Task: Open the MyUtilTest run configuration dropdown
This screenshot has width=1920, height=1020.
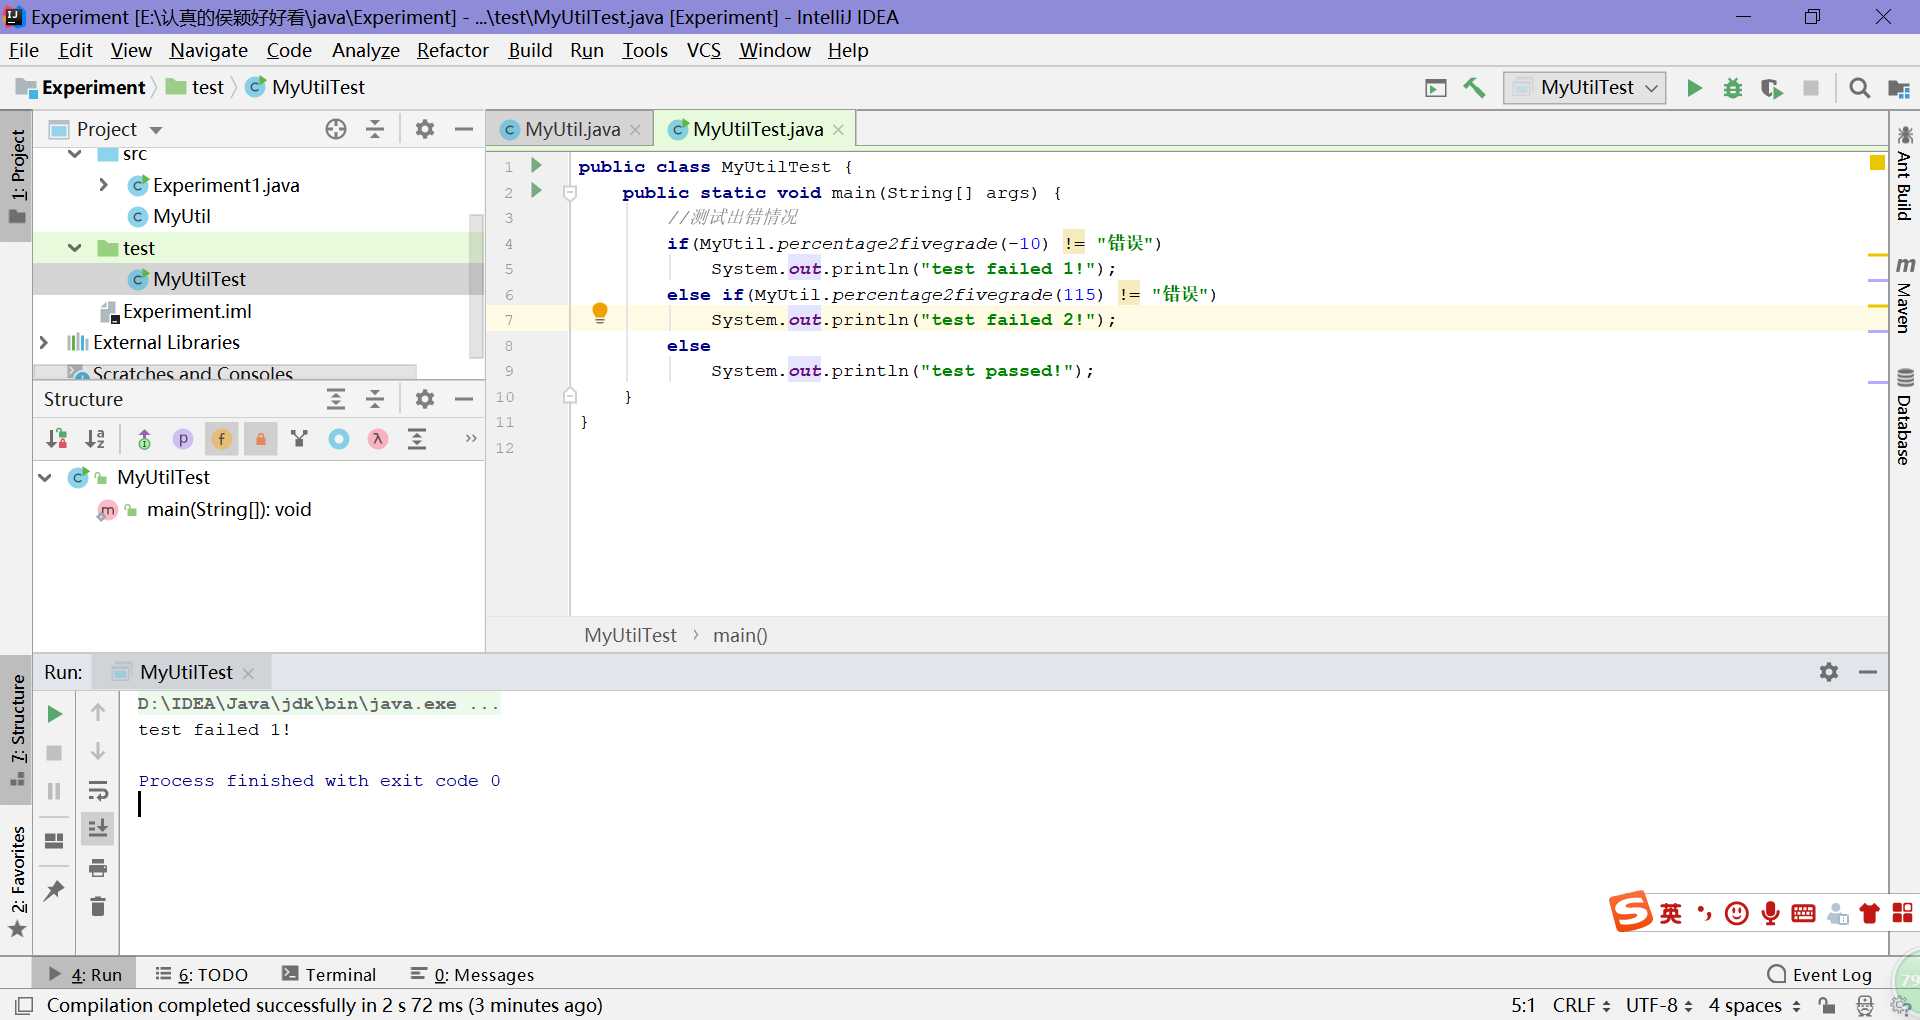Action: coord(1585,88)
